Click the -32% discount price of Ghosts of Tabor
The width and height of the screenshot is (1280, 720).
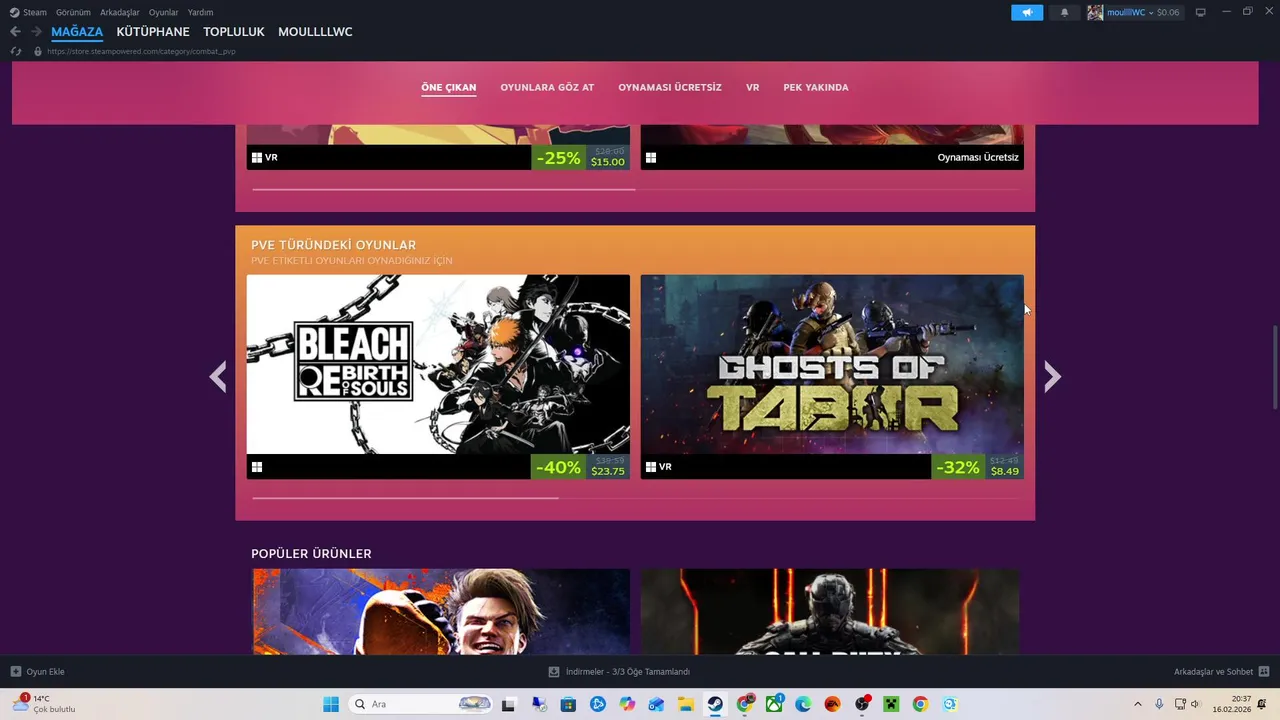[x=978, y=467]
